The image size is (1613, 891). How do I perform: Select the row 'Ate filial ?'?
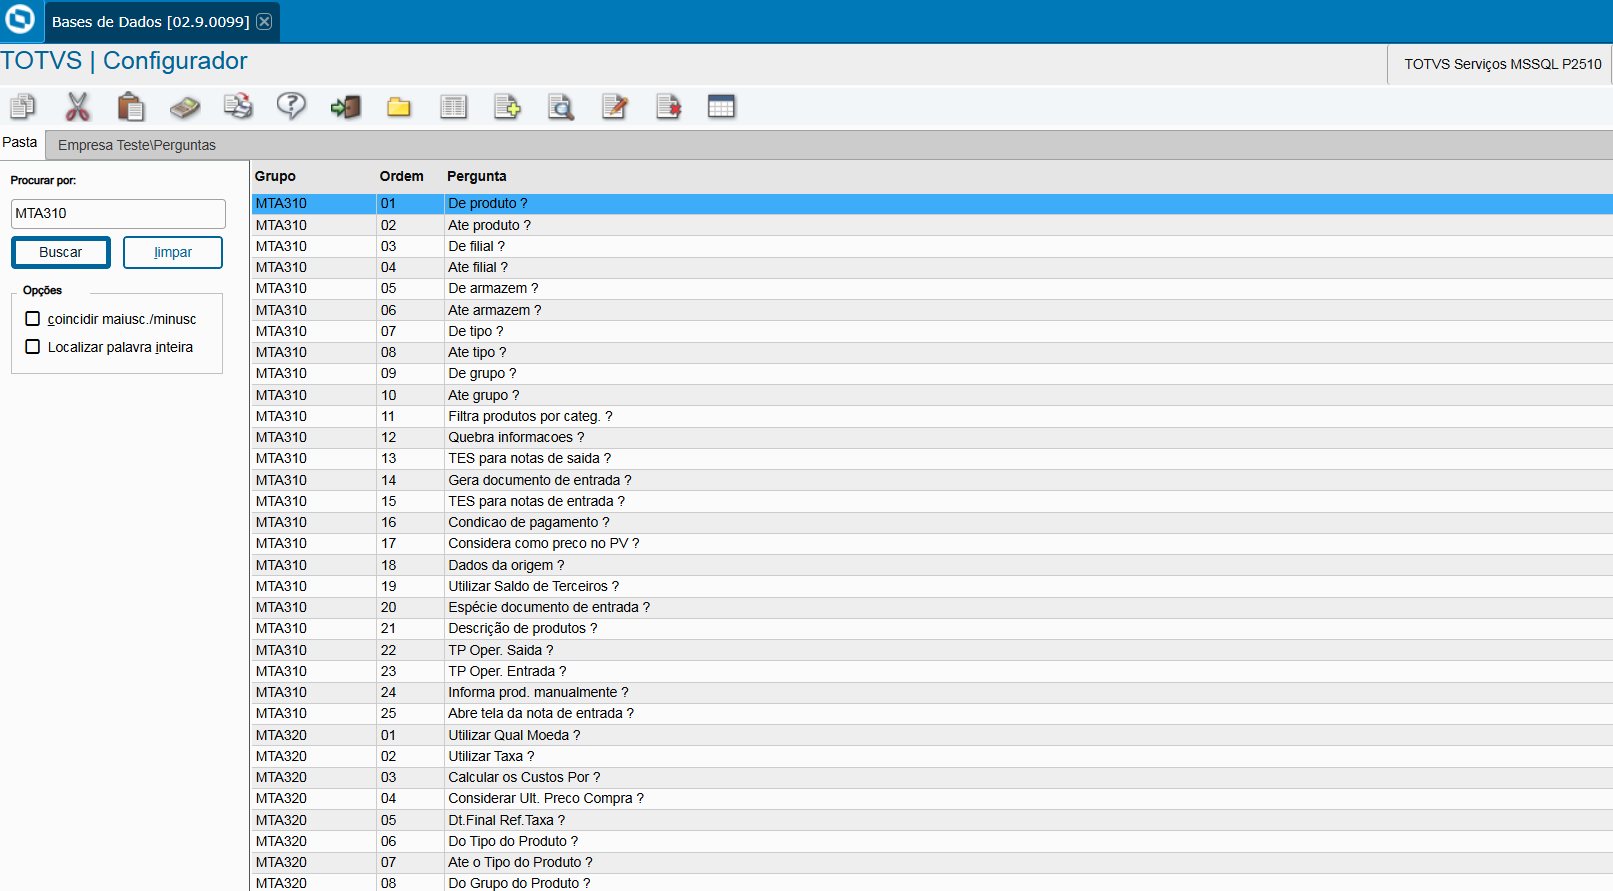click(932, 267)
